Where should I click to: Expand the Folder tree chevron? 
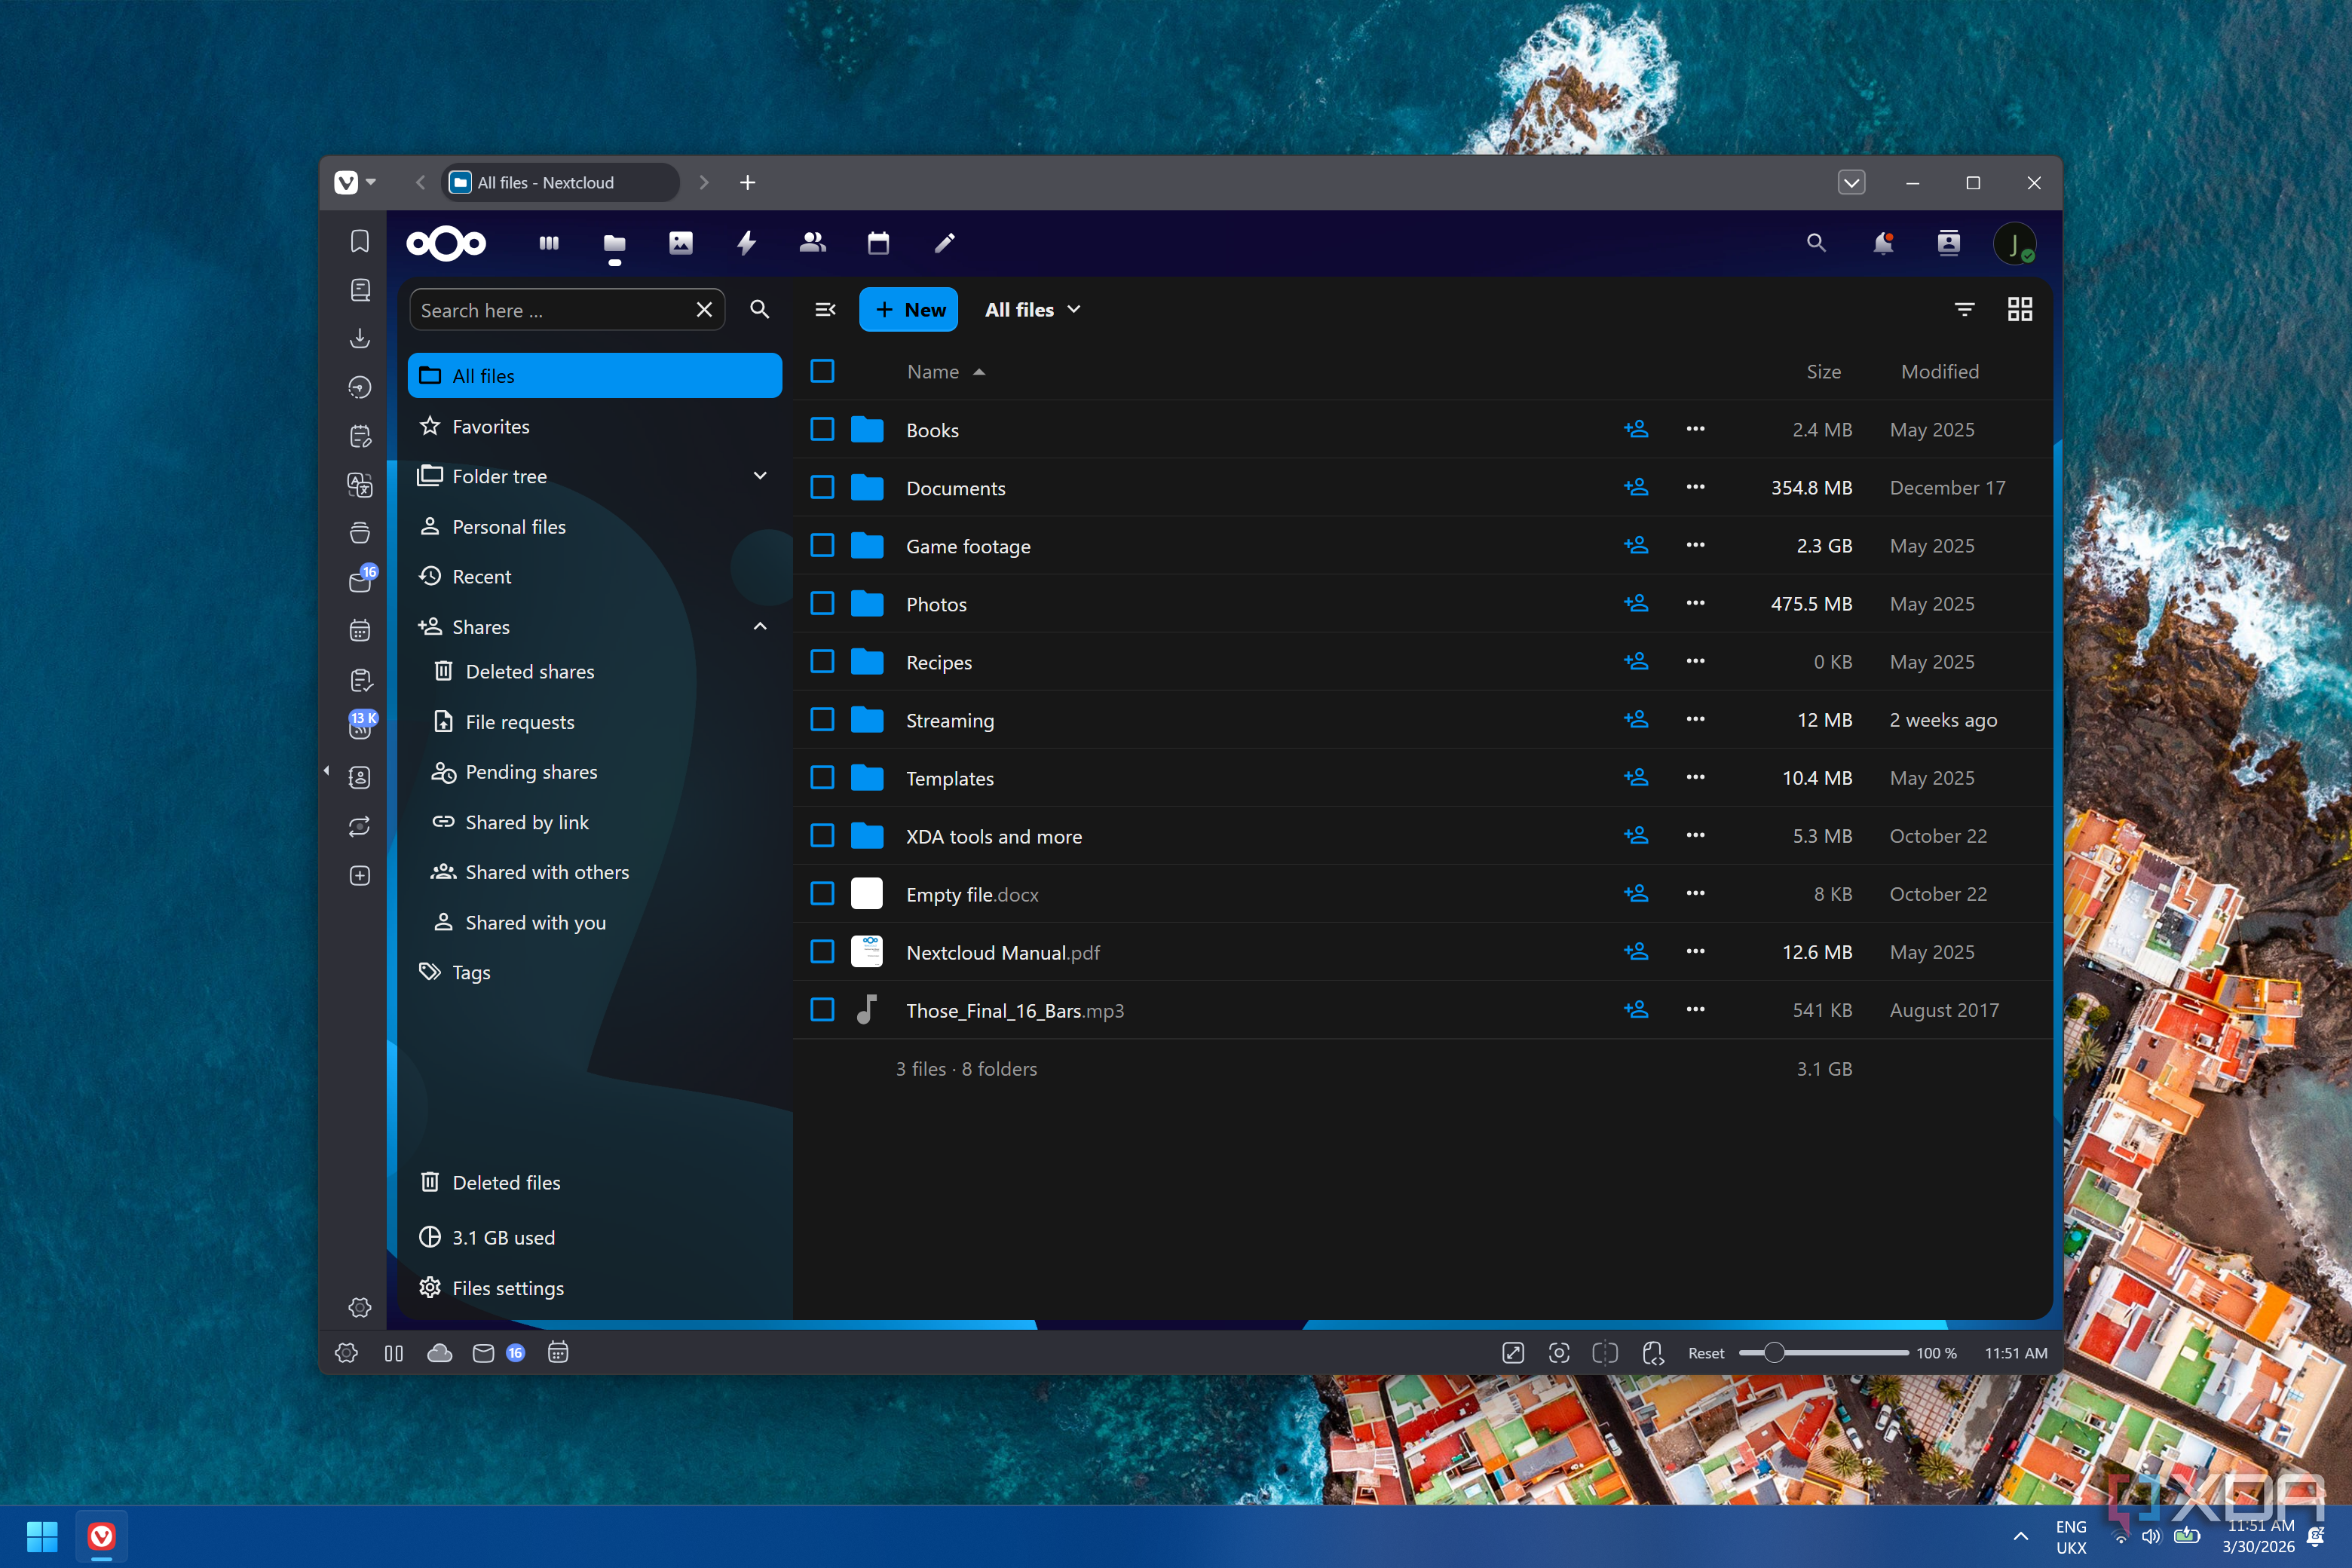click(x=760, y=476)
